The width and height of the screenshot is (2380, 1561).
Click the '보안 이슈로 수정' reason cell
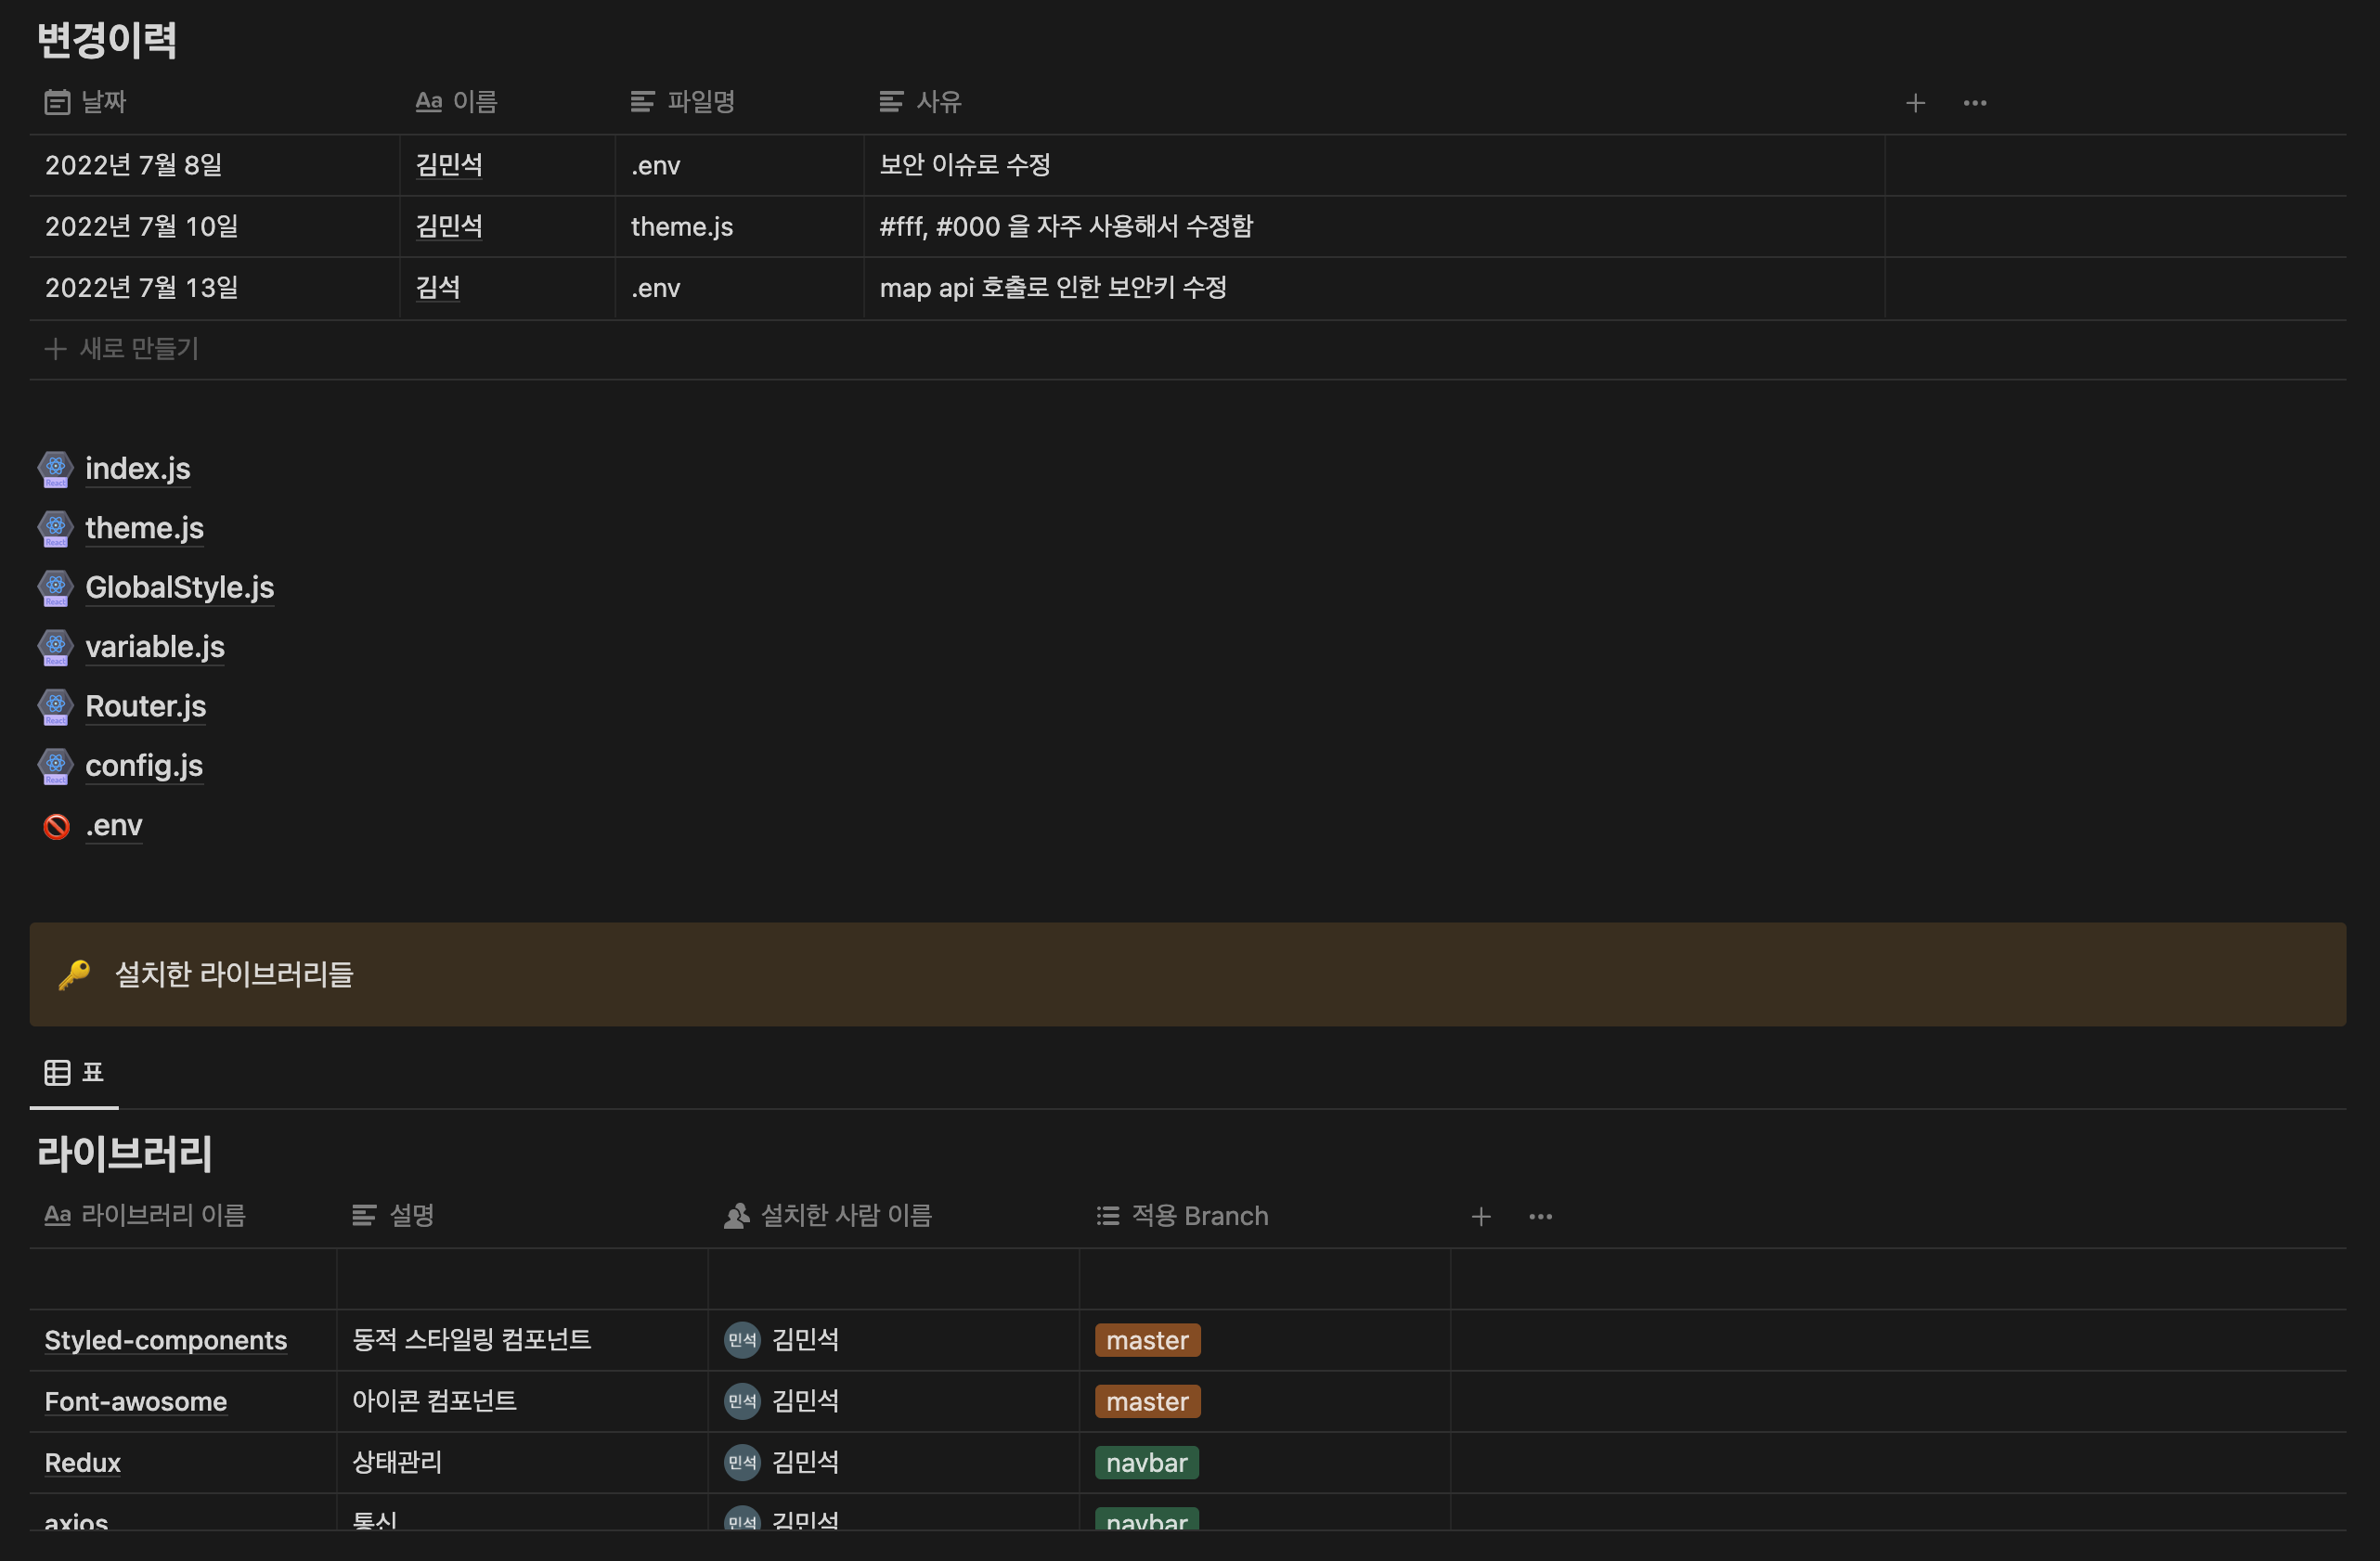(1374, 165)
